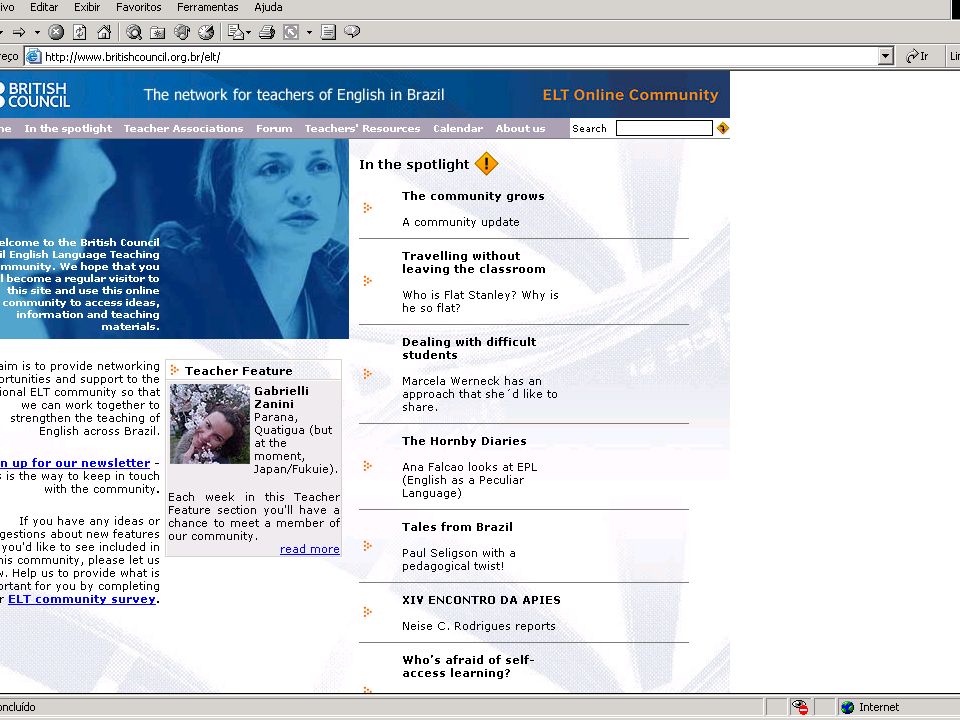Click arrow bullet beside Tales from Brazil

tap(367, 546)
